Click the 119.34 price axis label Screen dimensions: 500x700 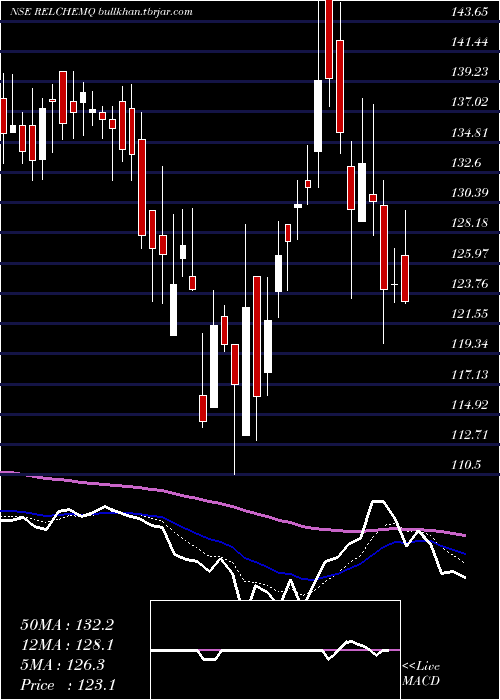pyautogui.click(x=469, y=344)
